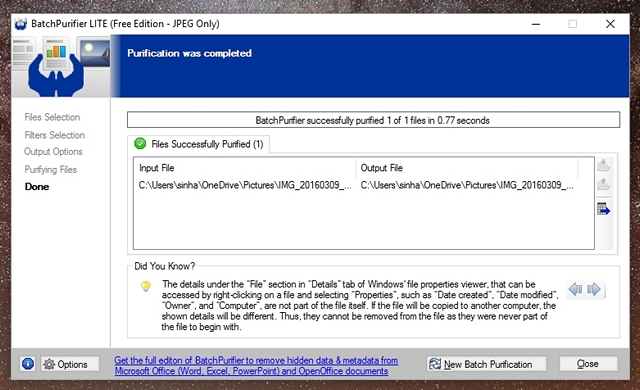Open the full edition BatchPurifier link
This screenshot has height=390, width=640.
click(256, 366)
